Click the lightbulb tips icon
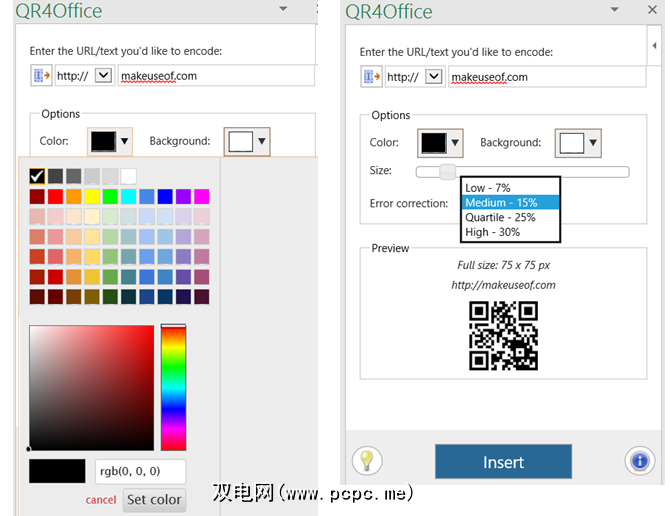The height and width of the screenshot is (516, 670). [x=367, y=461]
